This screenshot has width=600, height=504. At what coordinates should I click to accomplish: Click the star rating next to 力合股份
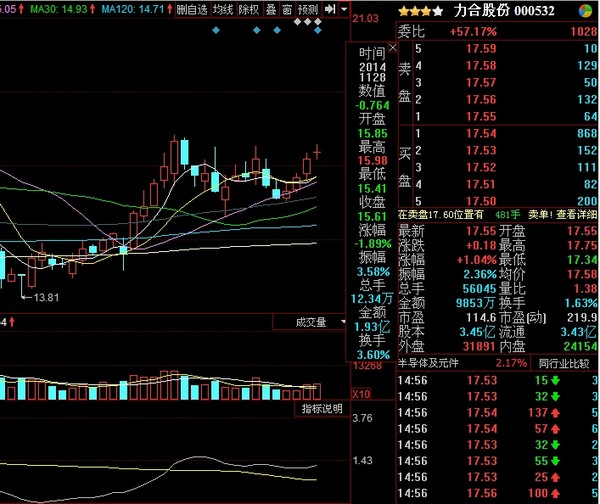421,11
